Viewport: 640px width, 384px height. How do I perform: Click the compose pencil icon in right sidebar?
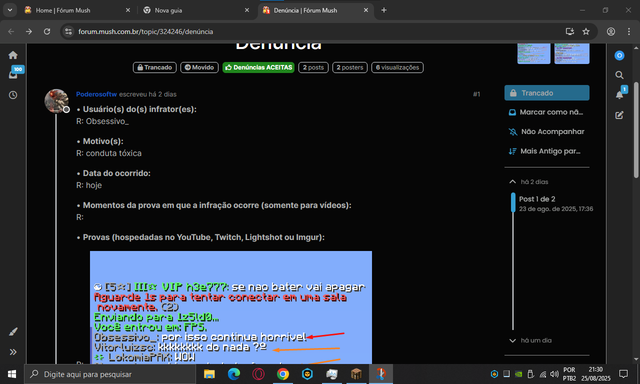[x=619, y=115]
